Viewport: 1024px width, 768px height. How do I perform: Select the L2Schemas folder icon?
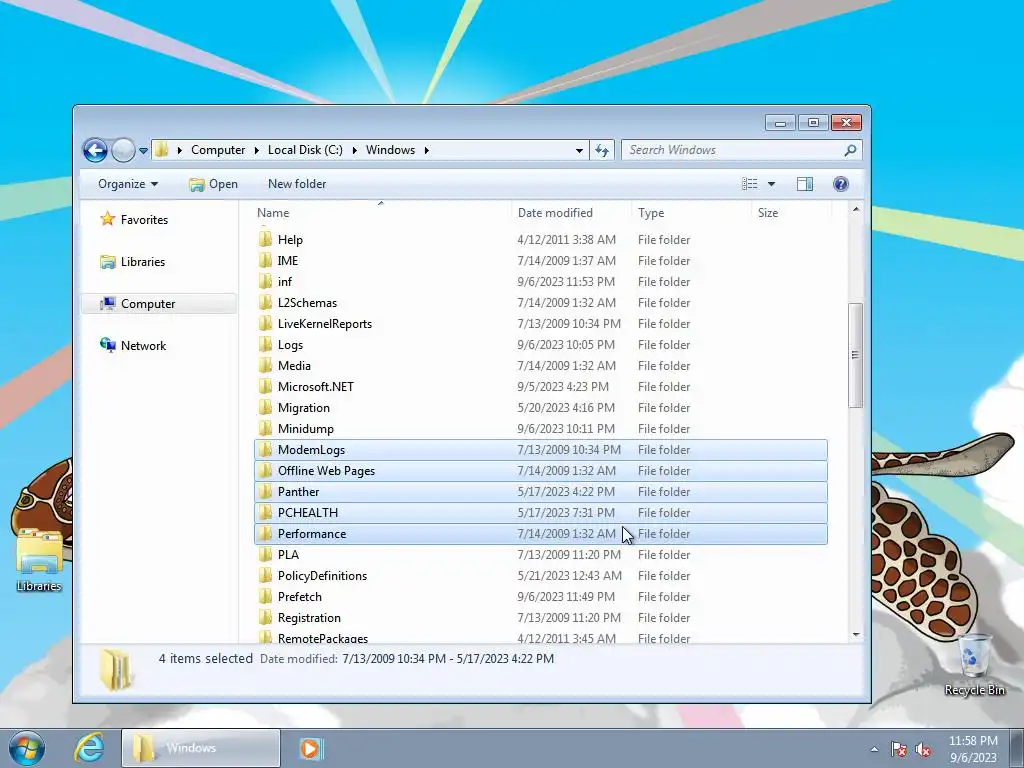point(265,302)
